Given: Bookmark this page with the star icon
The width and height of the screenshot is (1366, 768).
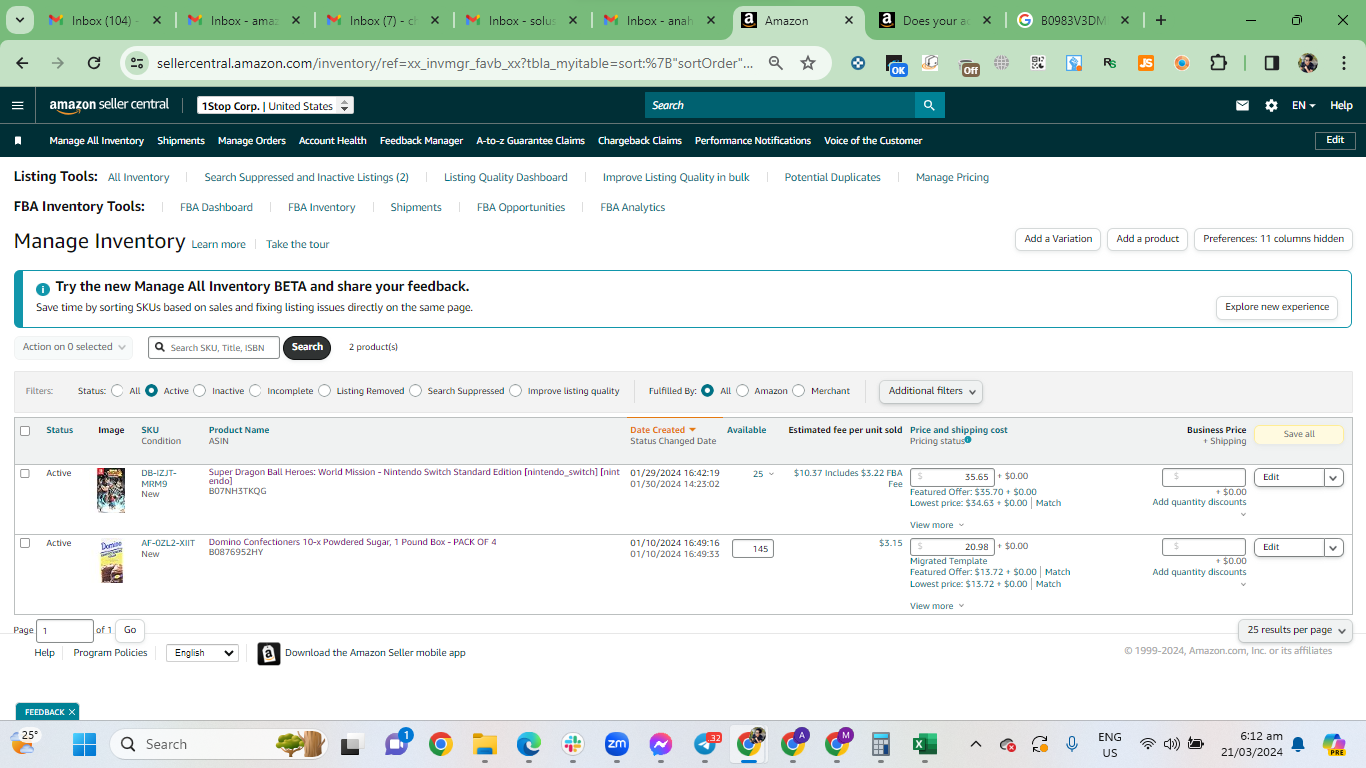Looking at the screenshot, I should (808, 63).
